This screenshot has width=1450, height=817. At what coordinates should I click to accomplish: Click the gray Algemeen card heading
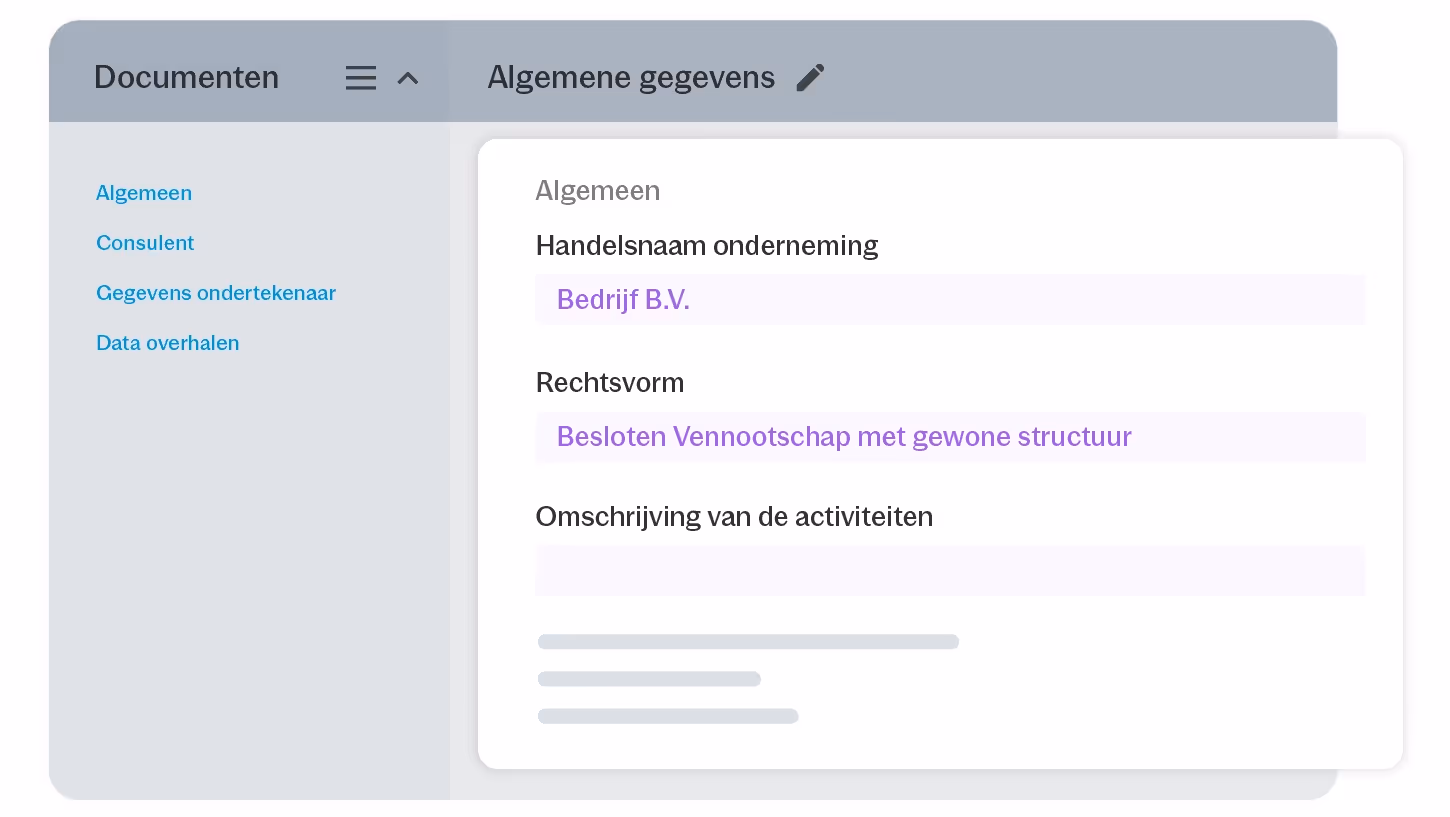tap(598, 191)
